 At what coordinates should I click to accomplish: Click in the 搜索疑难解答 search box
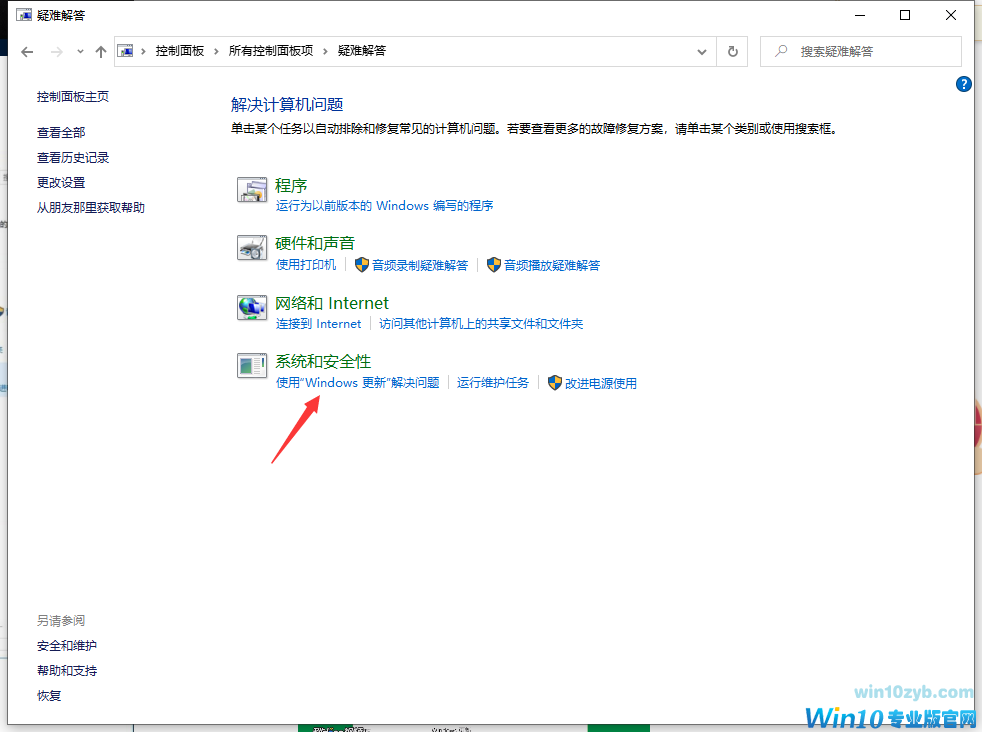(x=870, y=51)
